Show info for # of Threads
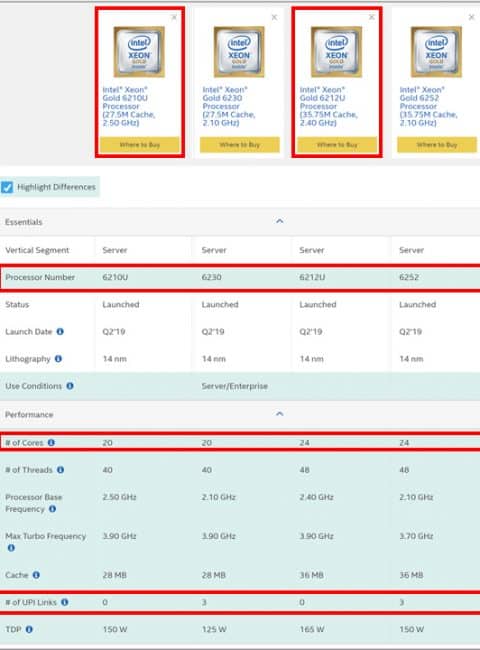This screenshot has width=480, height=650. coord(61,470)
